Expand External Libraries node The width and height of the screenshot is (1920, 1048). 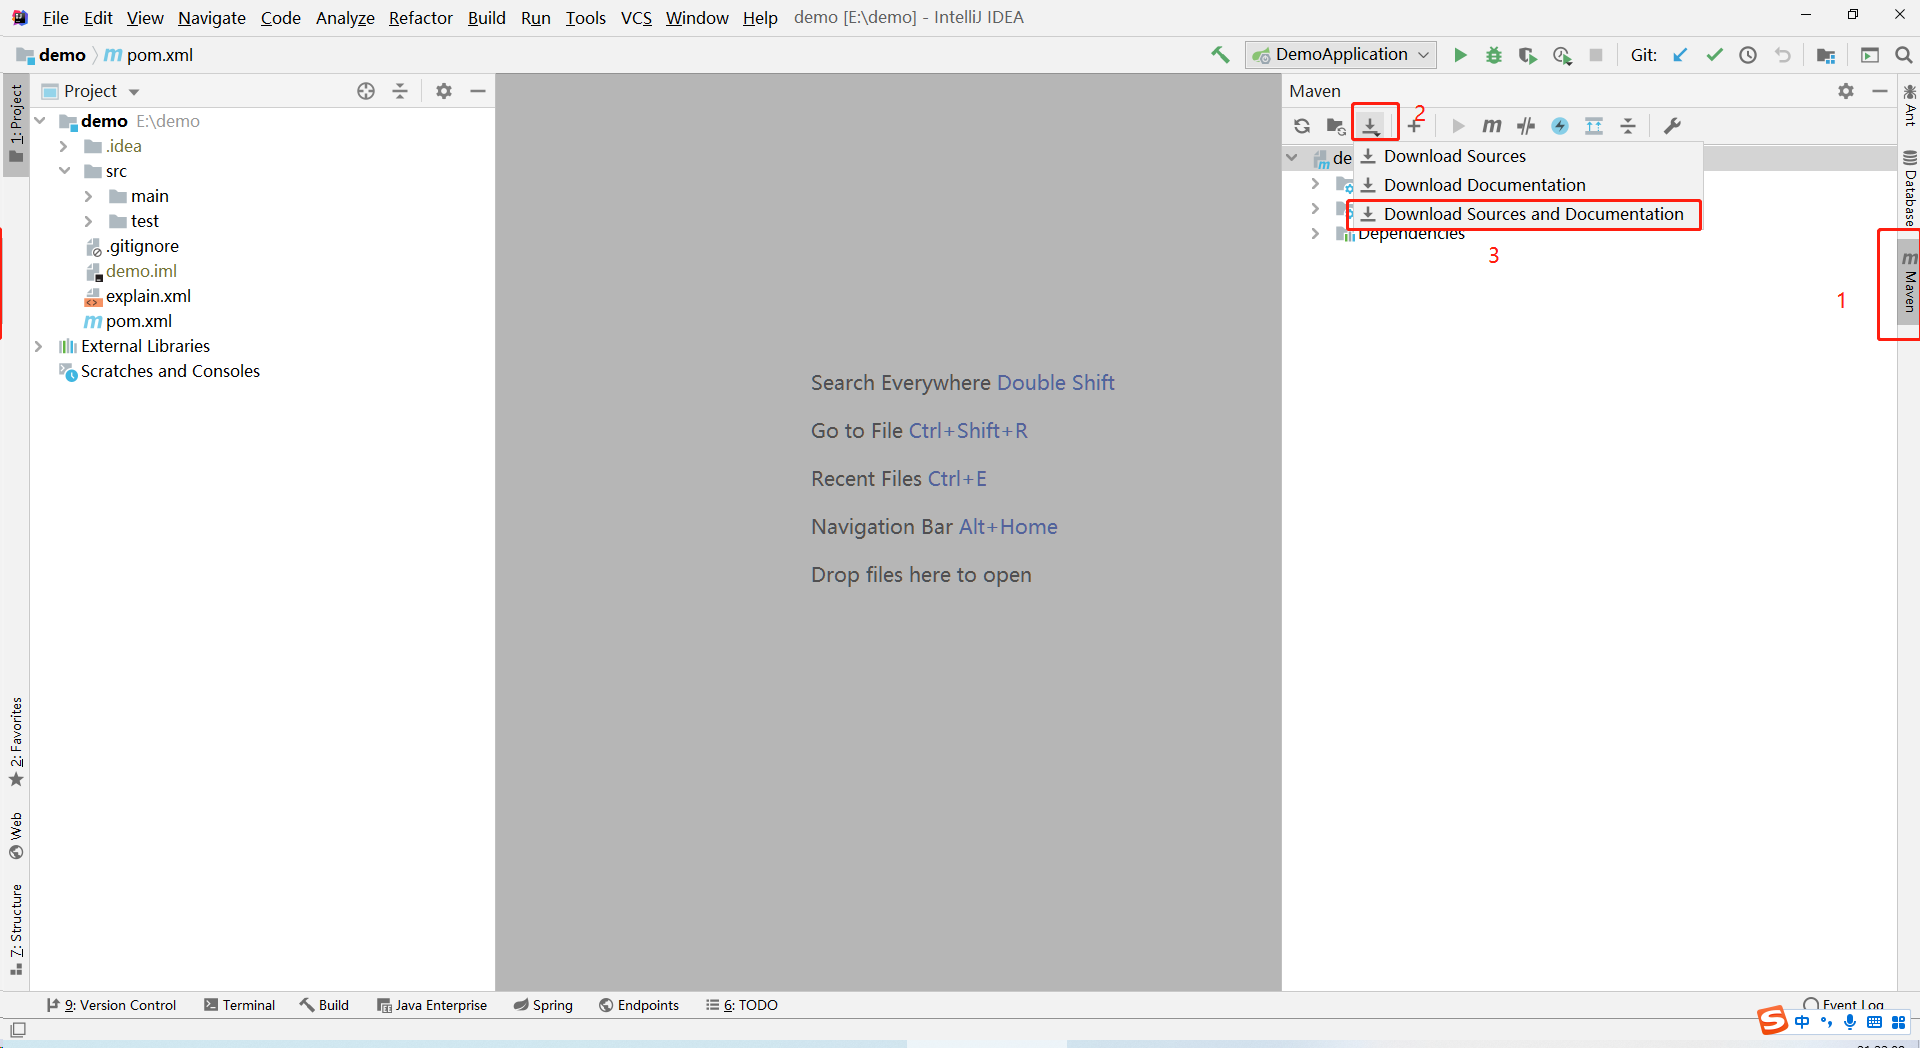[x=39, y=346]
